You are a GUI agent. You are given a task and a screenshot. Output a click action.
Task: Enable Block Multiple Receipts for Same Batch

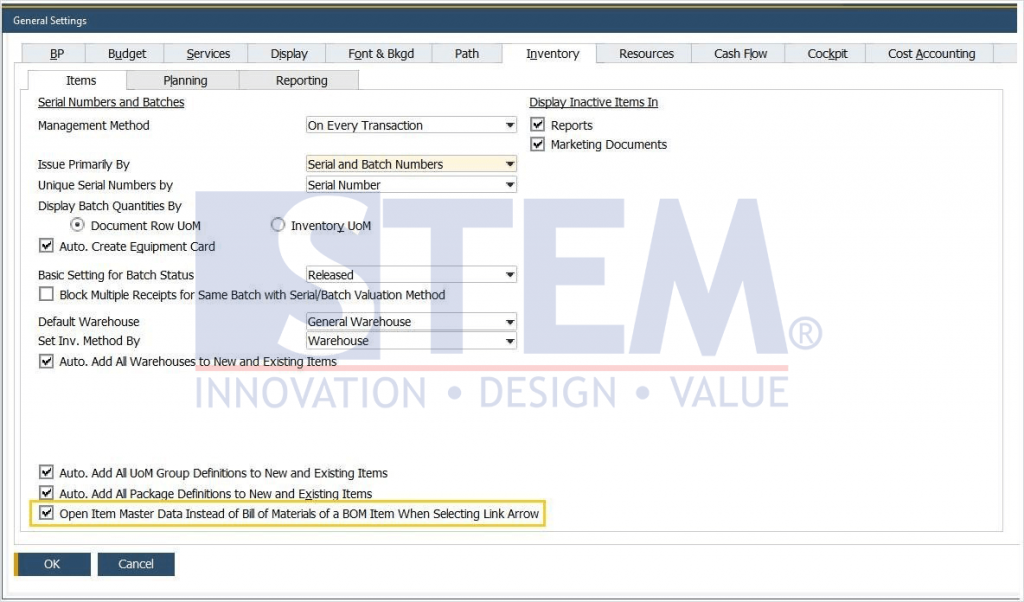tap(46, 293)
